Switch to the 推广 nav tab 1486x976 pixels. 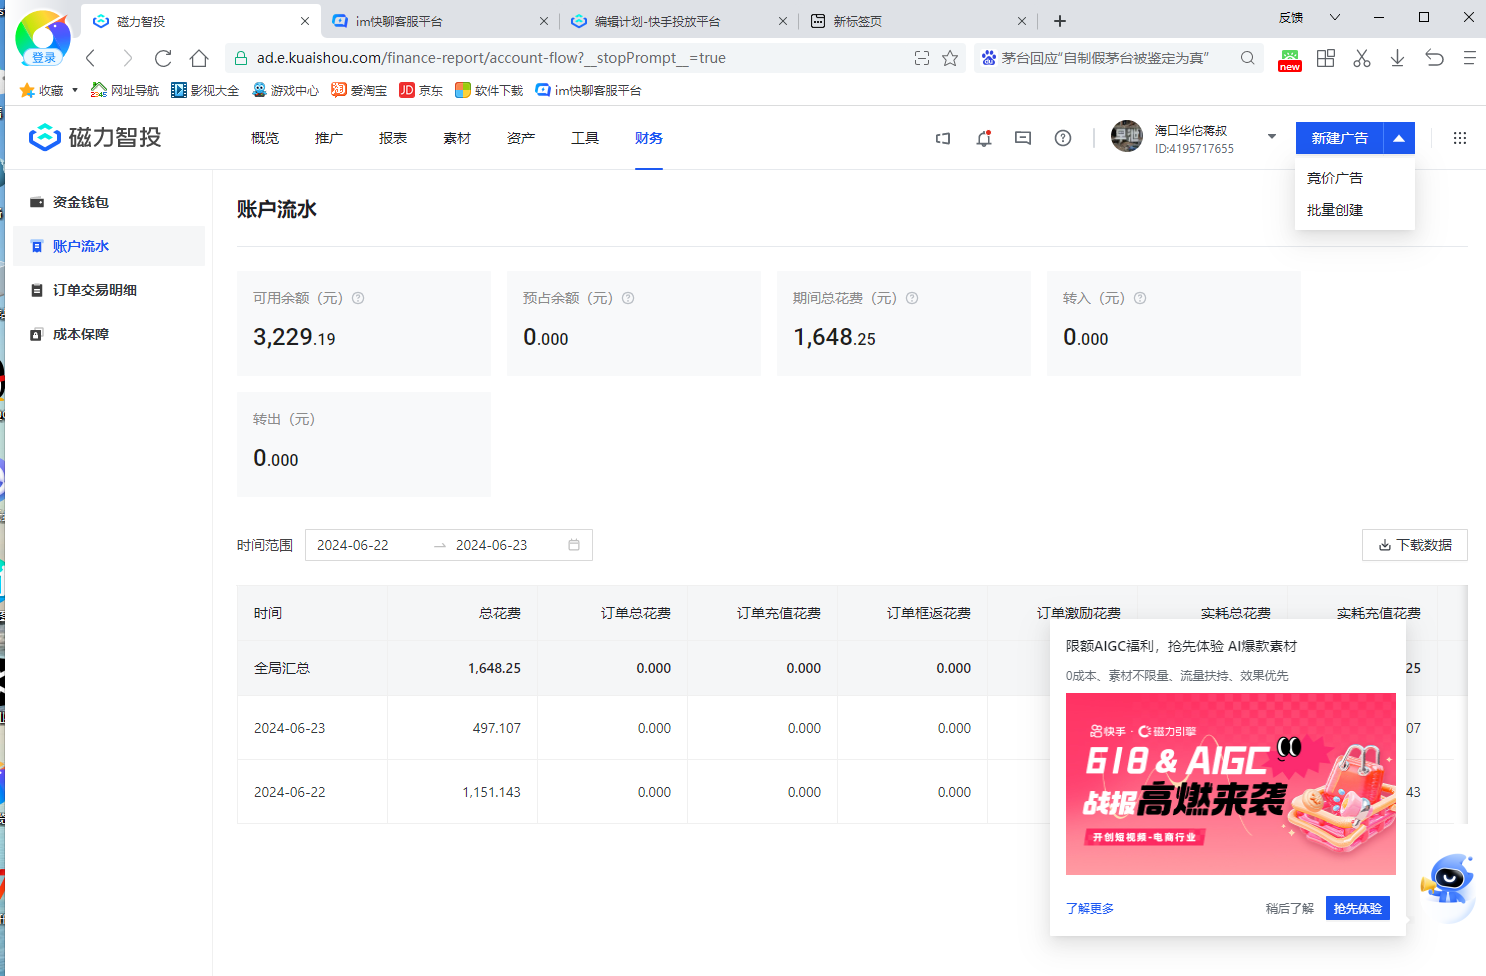pos(329,138)
